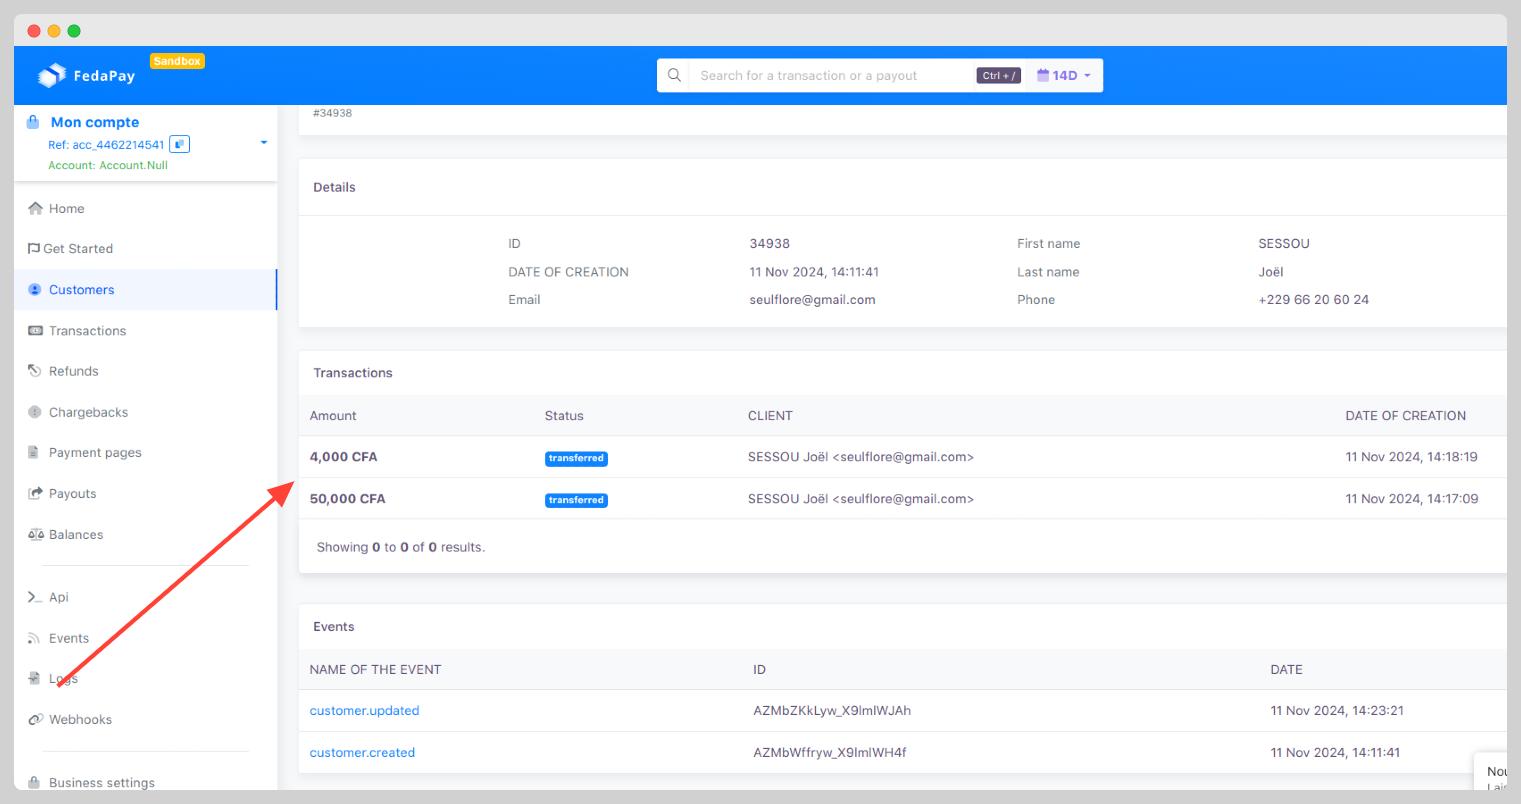Click the Chargebacks circle icon
Image resolution: width=1521 pixels, height=804 pixels.
35,412
